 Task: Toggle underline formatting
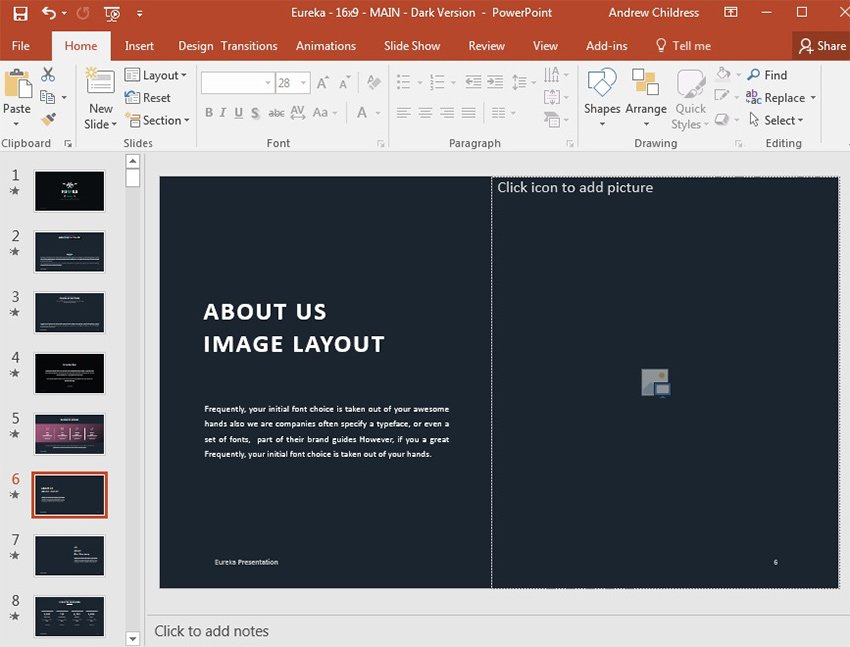(239, 113)
